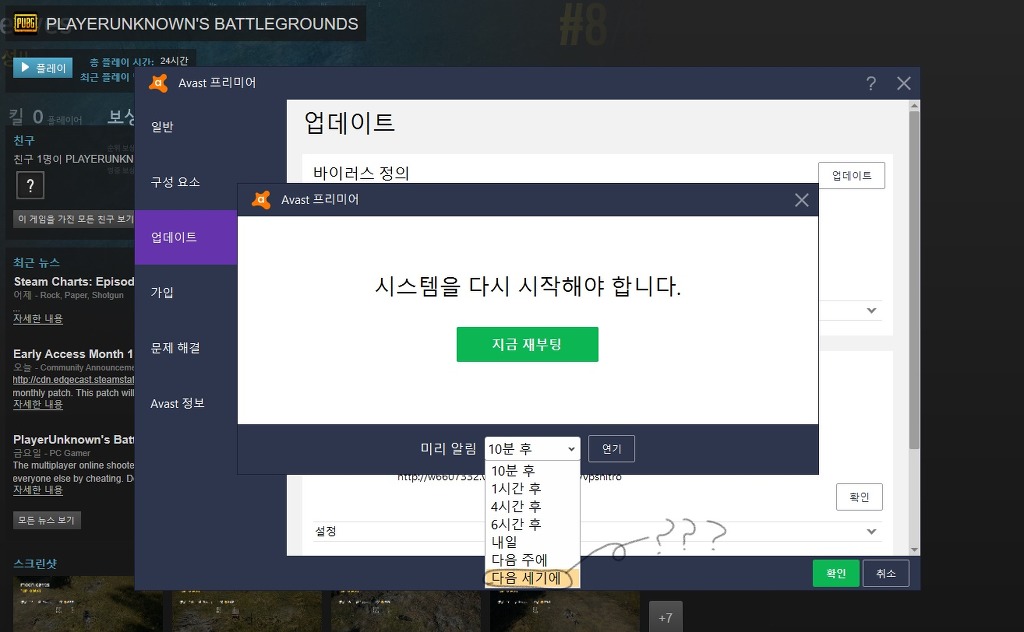
Task: Select the 업데이트 settings tab
Action: click(186, 237)
